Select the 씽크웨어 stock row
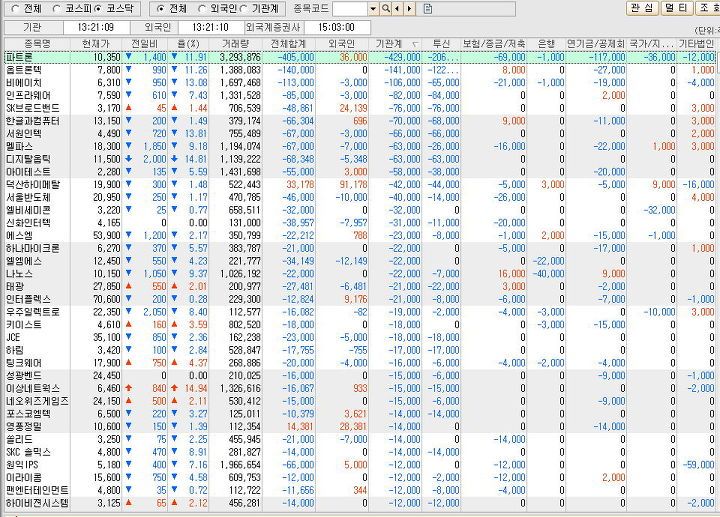 click(x=360, y=363)
